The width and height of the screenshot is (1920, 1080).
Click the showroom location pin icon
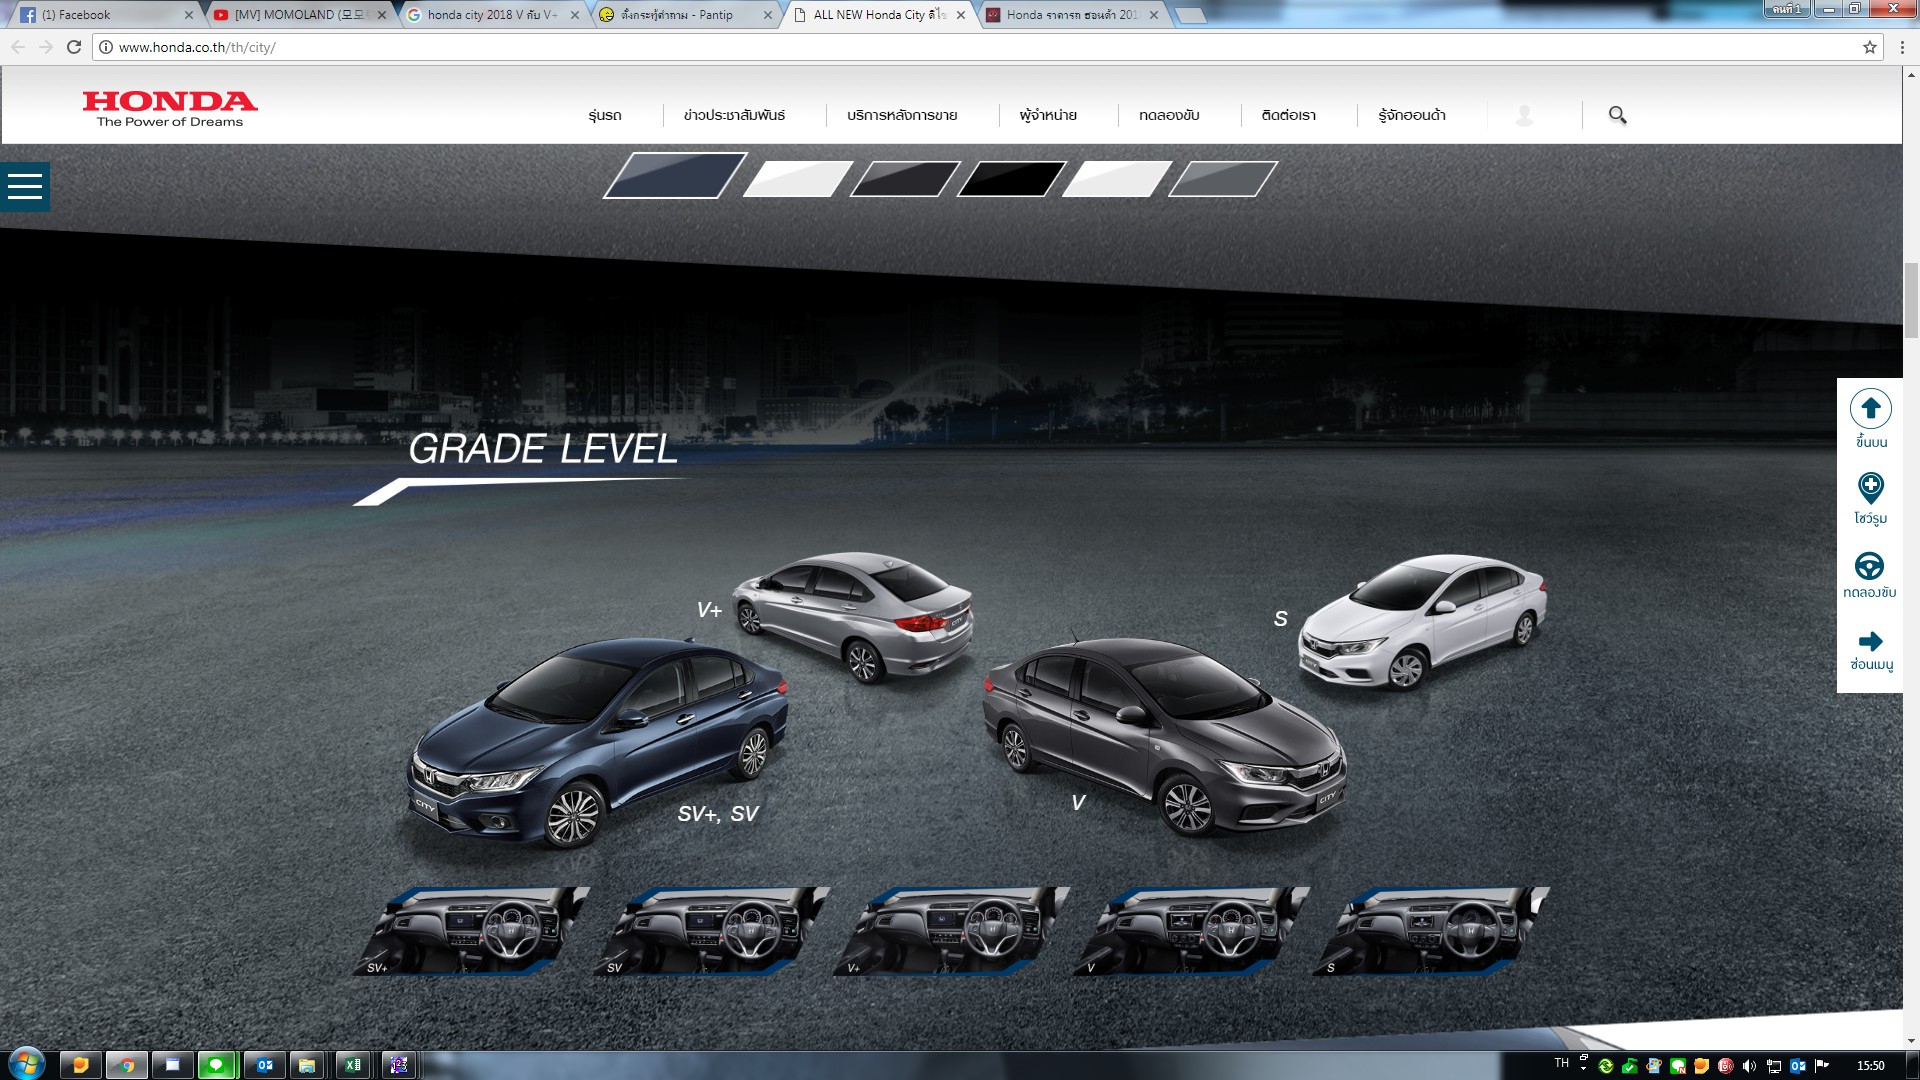pyautogui.click(x=1870, y=488)
